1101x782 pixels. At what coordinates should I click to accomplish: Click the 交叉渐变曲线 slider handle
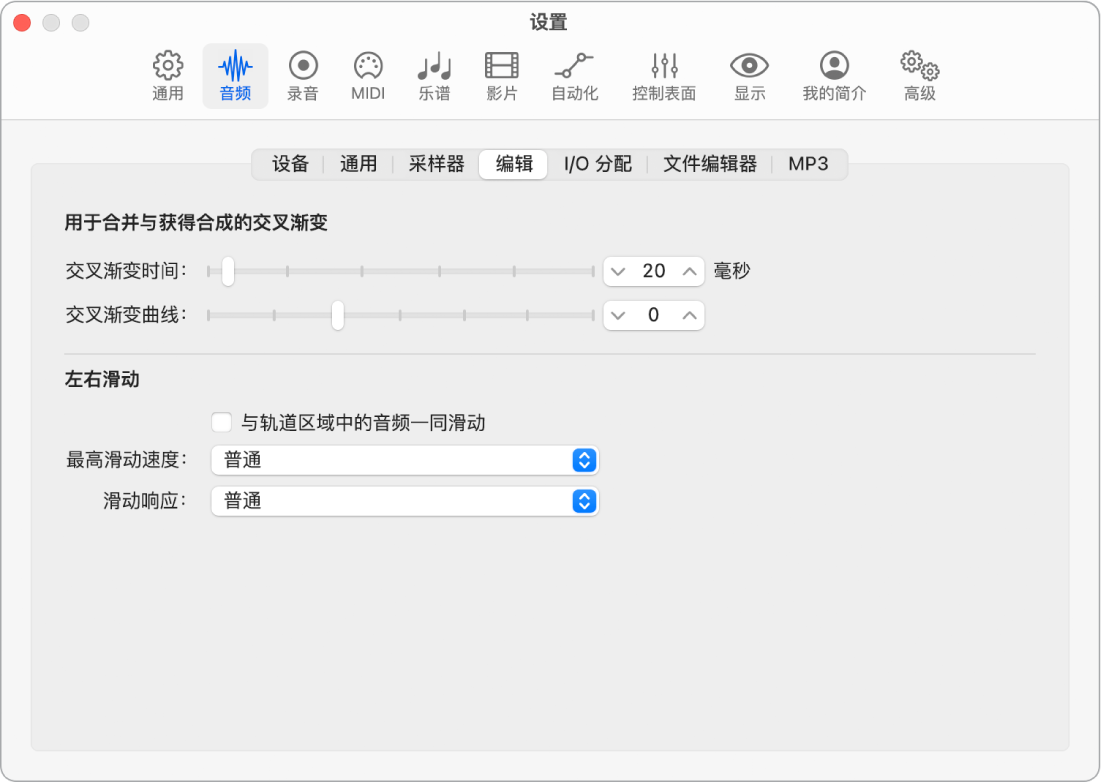point(338,315)
